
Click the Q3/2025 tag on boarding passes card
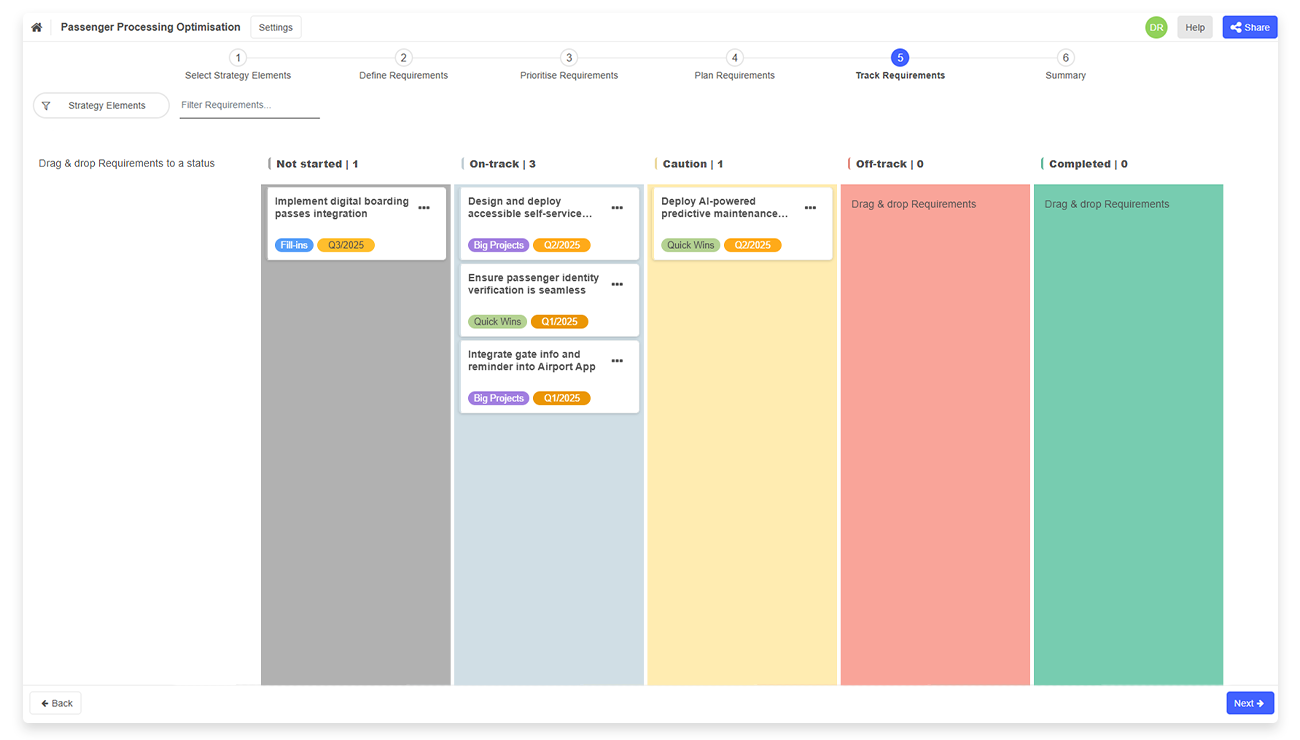(x=346, y=245)
